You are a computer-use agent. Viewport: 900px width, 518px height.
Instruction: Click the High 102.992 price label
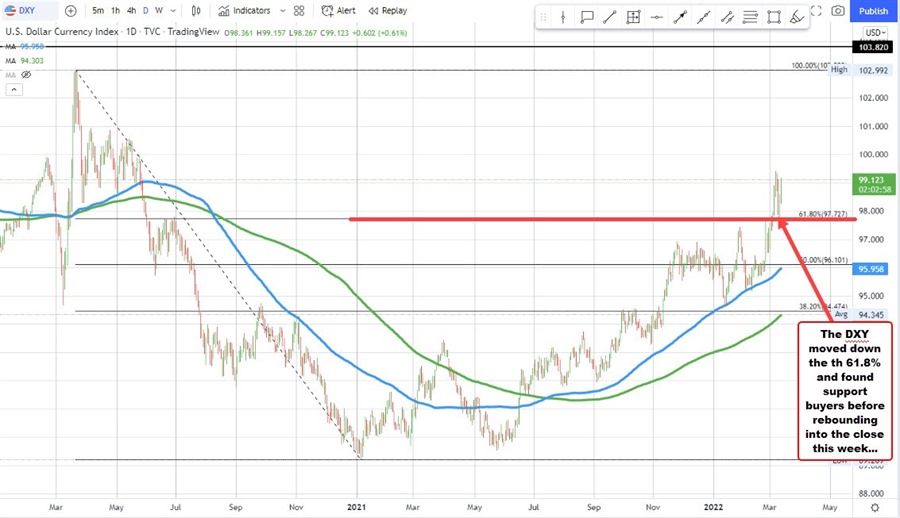(x=861, y=70)
